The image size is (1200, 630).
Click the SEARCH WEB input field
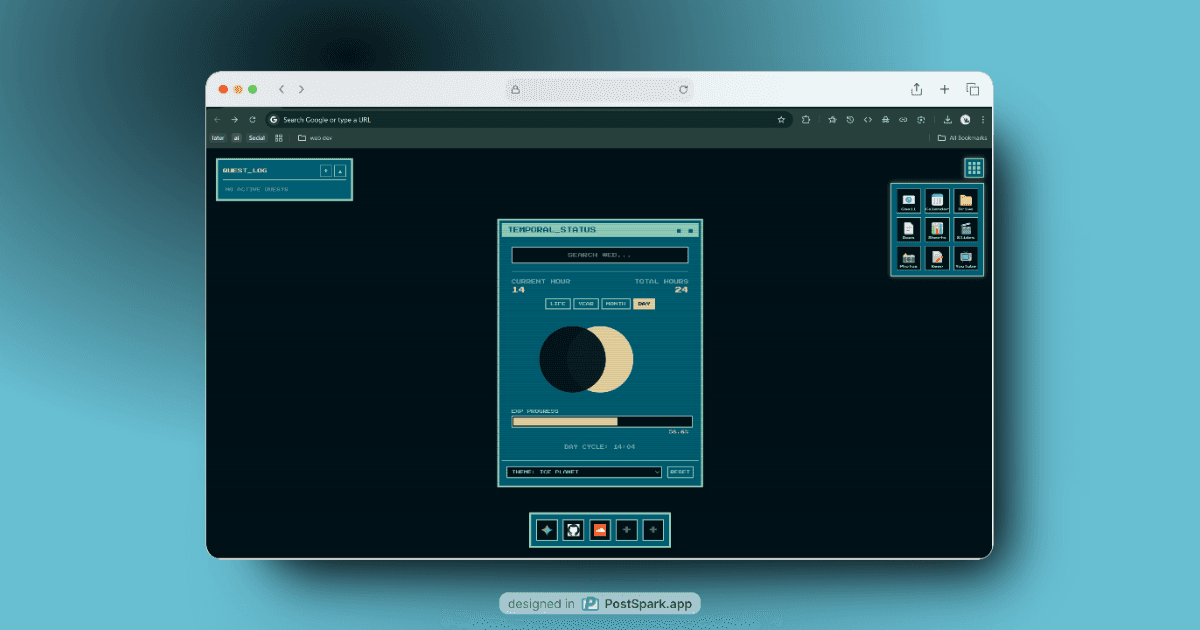tap(600, 255)
